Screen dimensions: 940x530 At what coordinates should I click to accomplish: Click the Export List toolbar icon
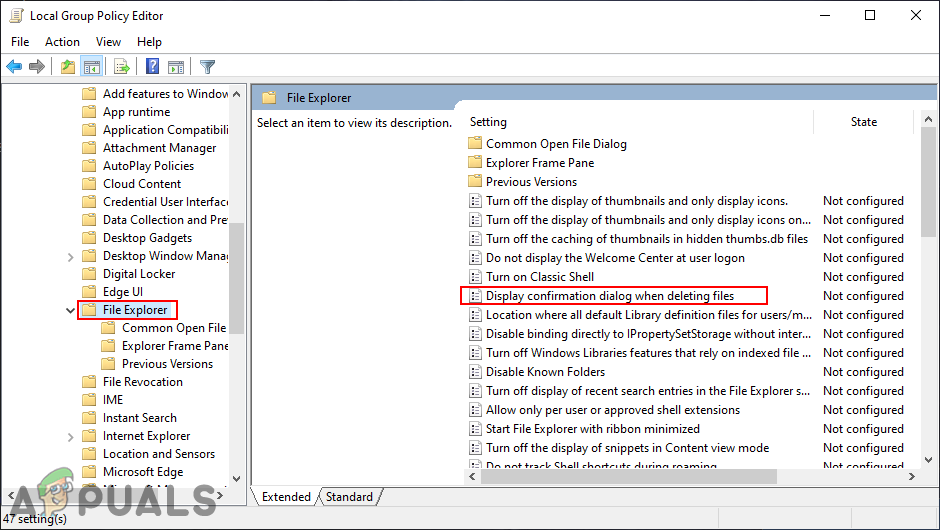pyautogui.click(x=122, y=67)
